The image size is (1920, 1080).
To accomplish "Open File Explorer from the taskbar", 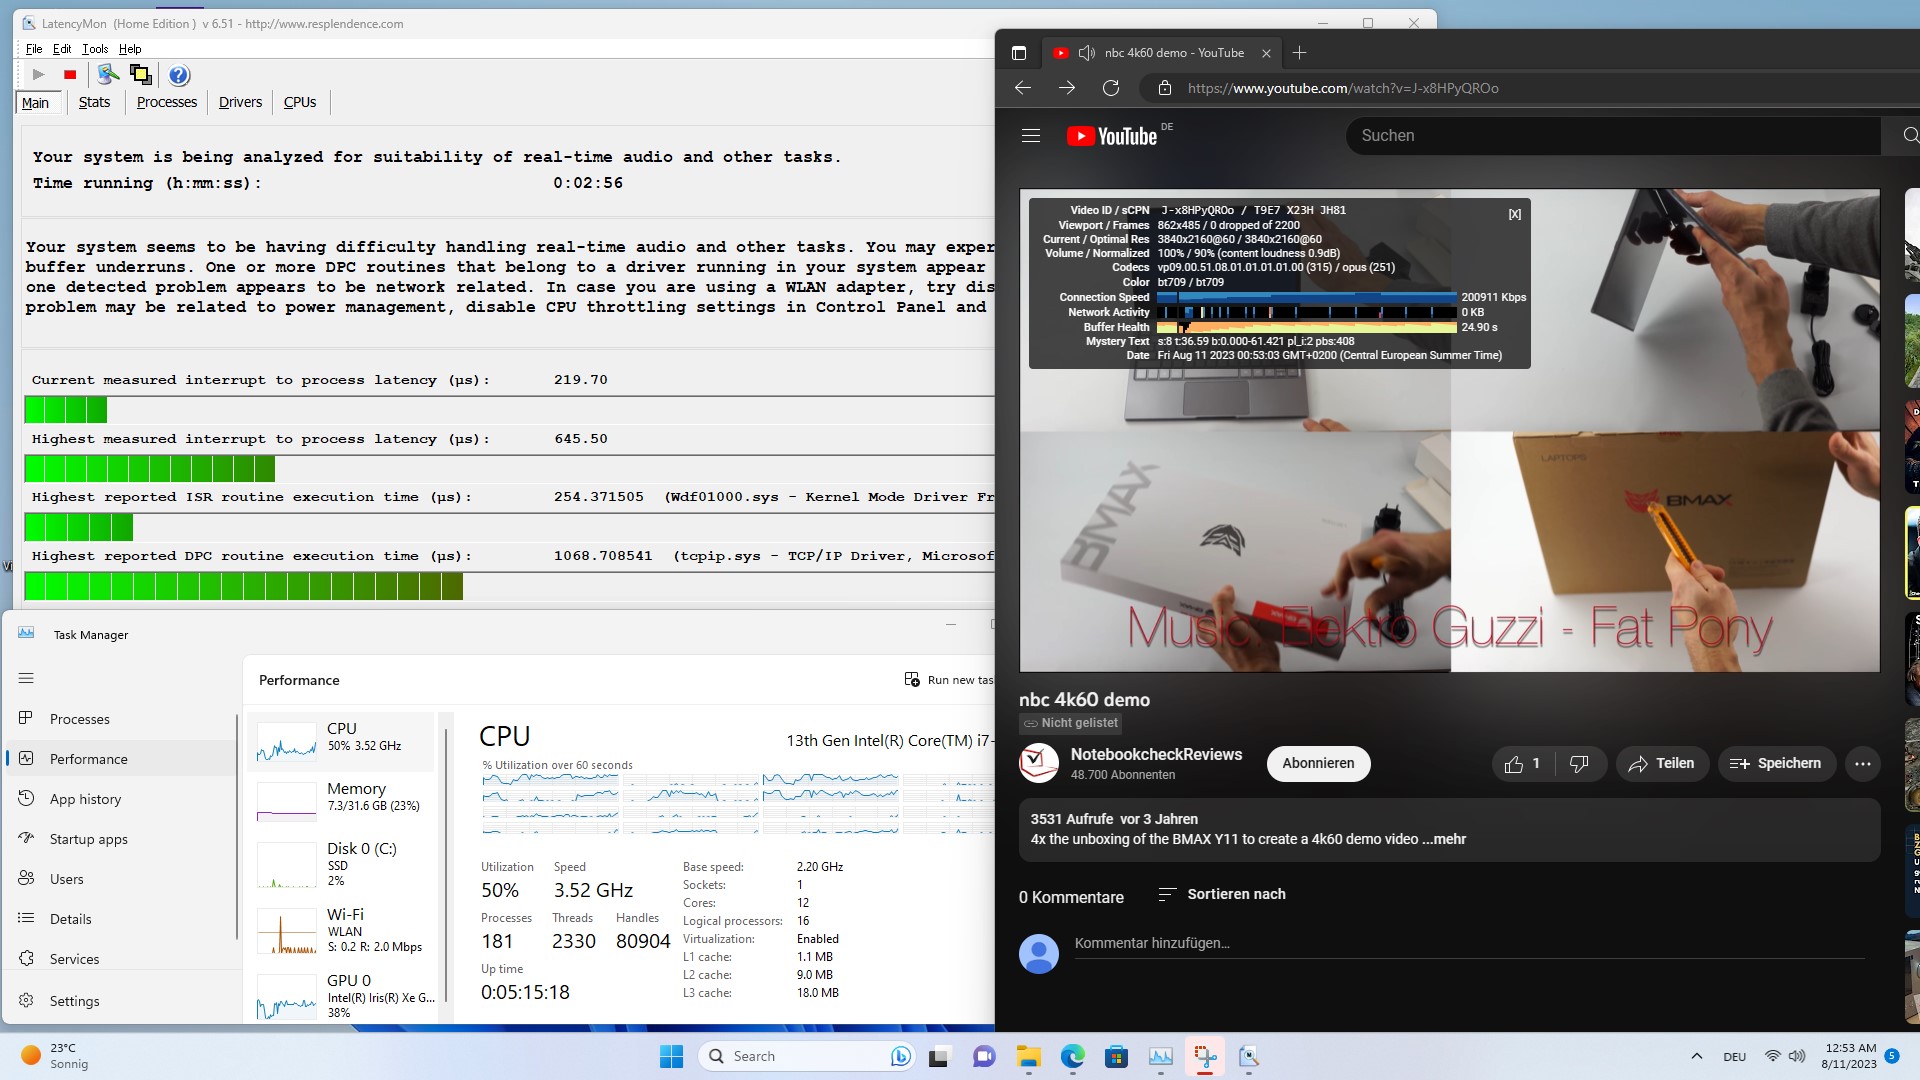I will [1029, 1056].
